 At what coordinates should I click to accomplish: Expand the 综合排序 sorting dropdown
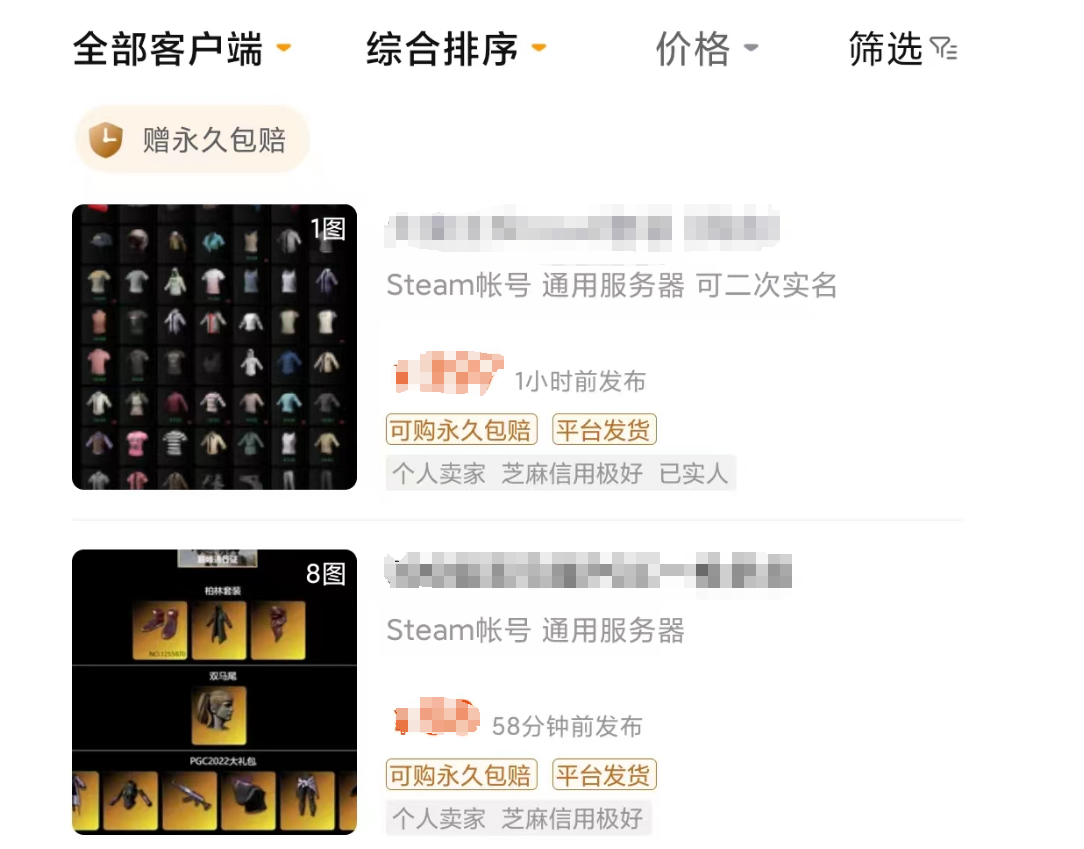coord(456,49)
